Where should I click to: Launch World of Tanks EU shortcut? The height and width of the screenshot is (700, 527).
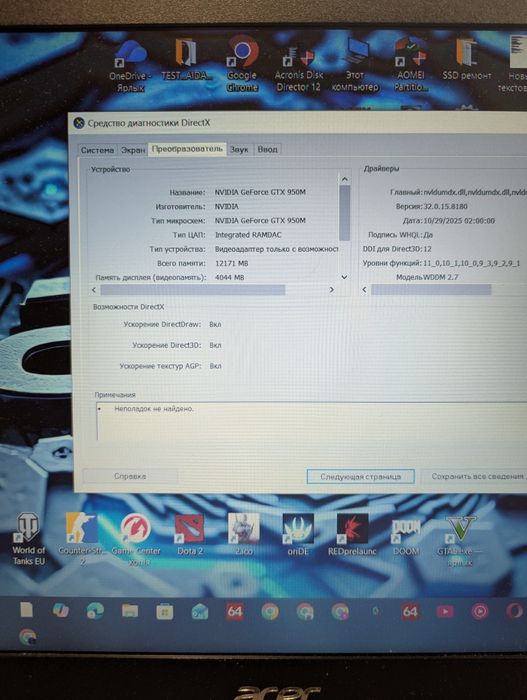click(x=28, y=539)
